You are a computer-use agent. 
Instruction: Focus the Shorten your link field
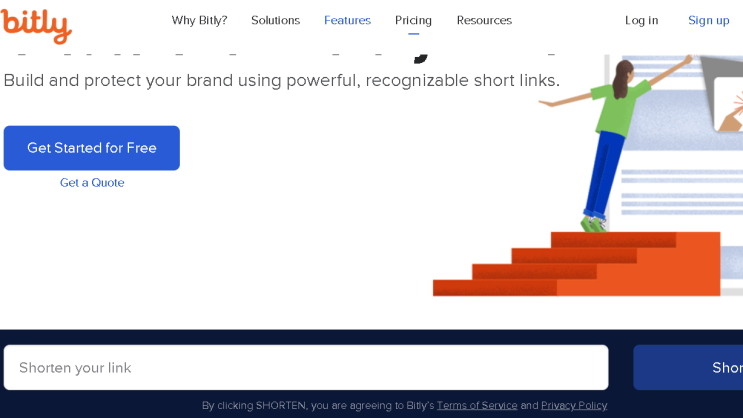click(x=305, y=368)
